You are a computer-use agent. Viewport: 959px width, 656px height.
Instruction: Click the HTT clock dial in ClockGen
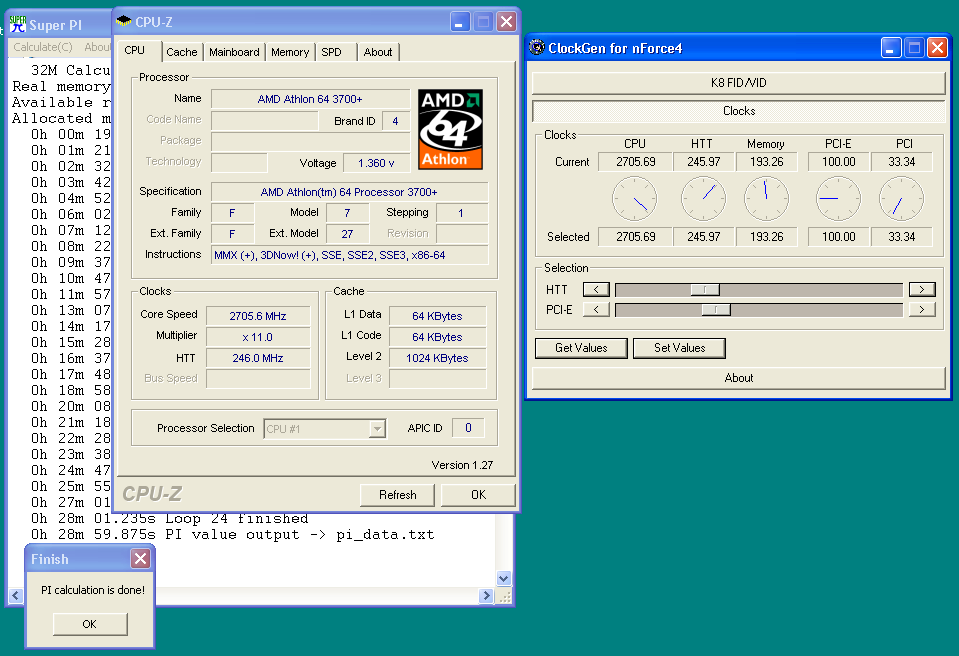click(703, 199)
